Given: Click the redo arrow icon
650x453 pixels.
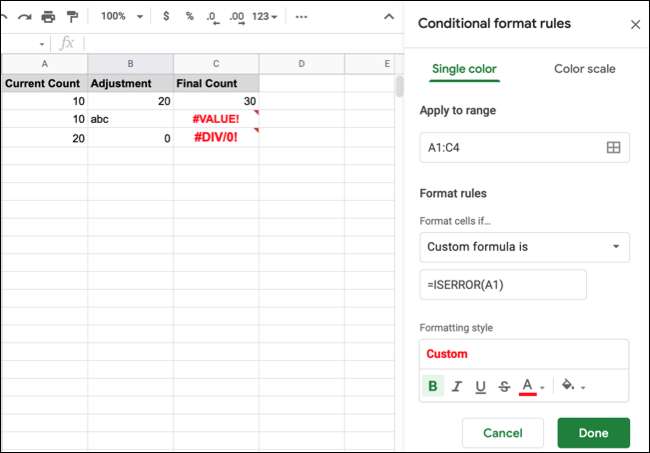Looking at the screenshot, I should point(24,17).
